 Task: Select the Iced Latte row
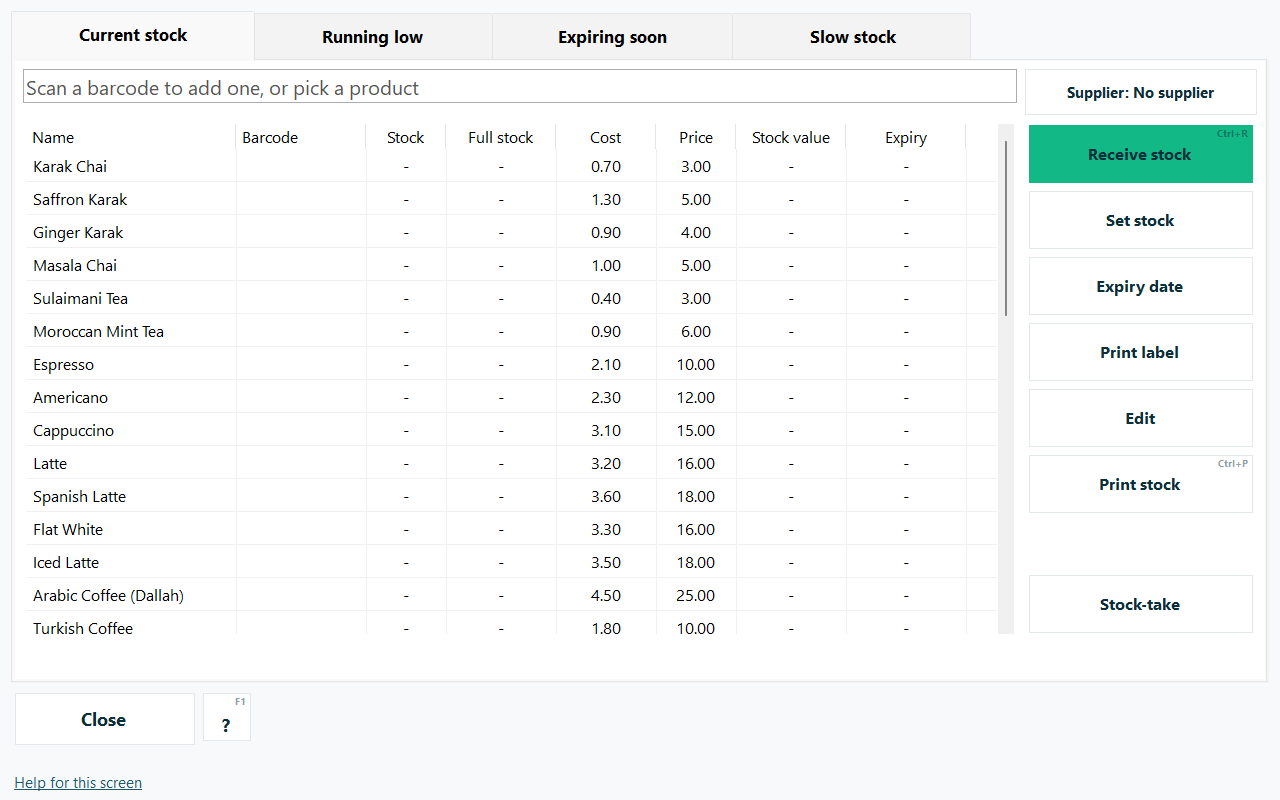511,562
